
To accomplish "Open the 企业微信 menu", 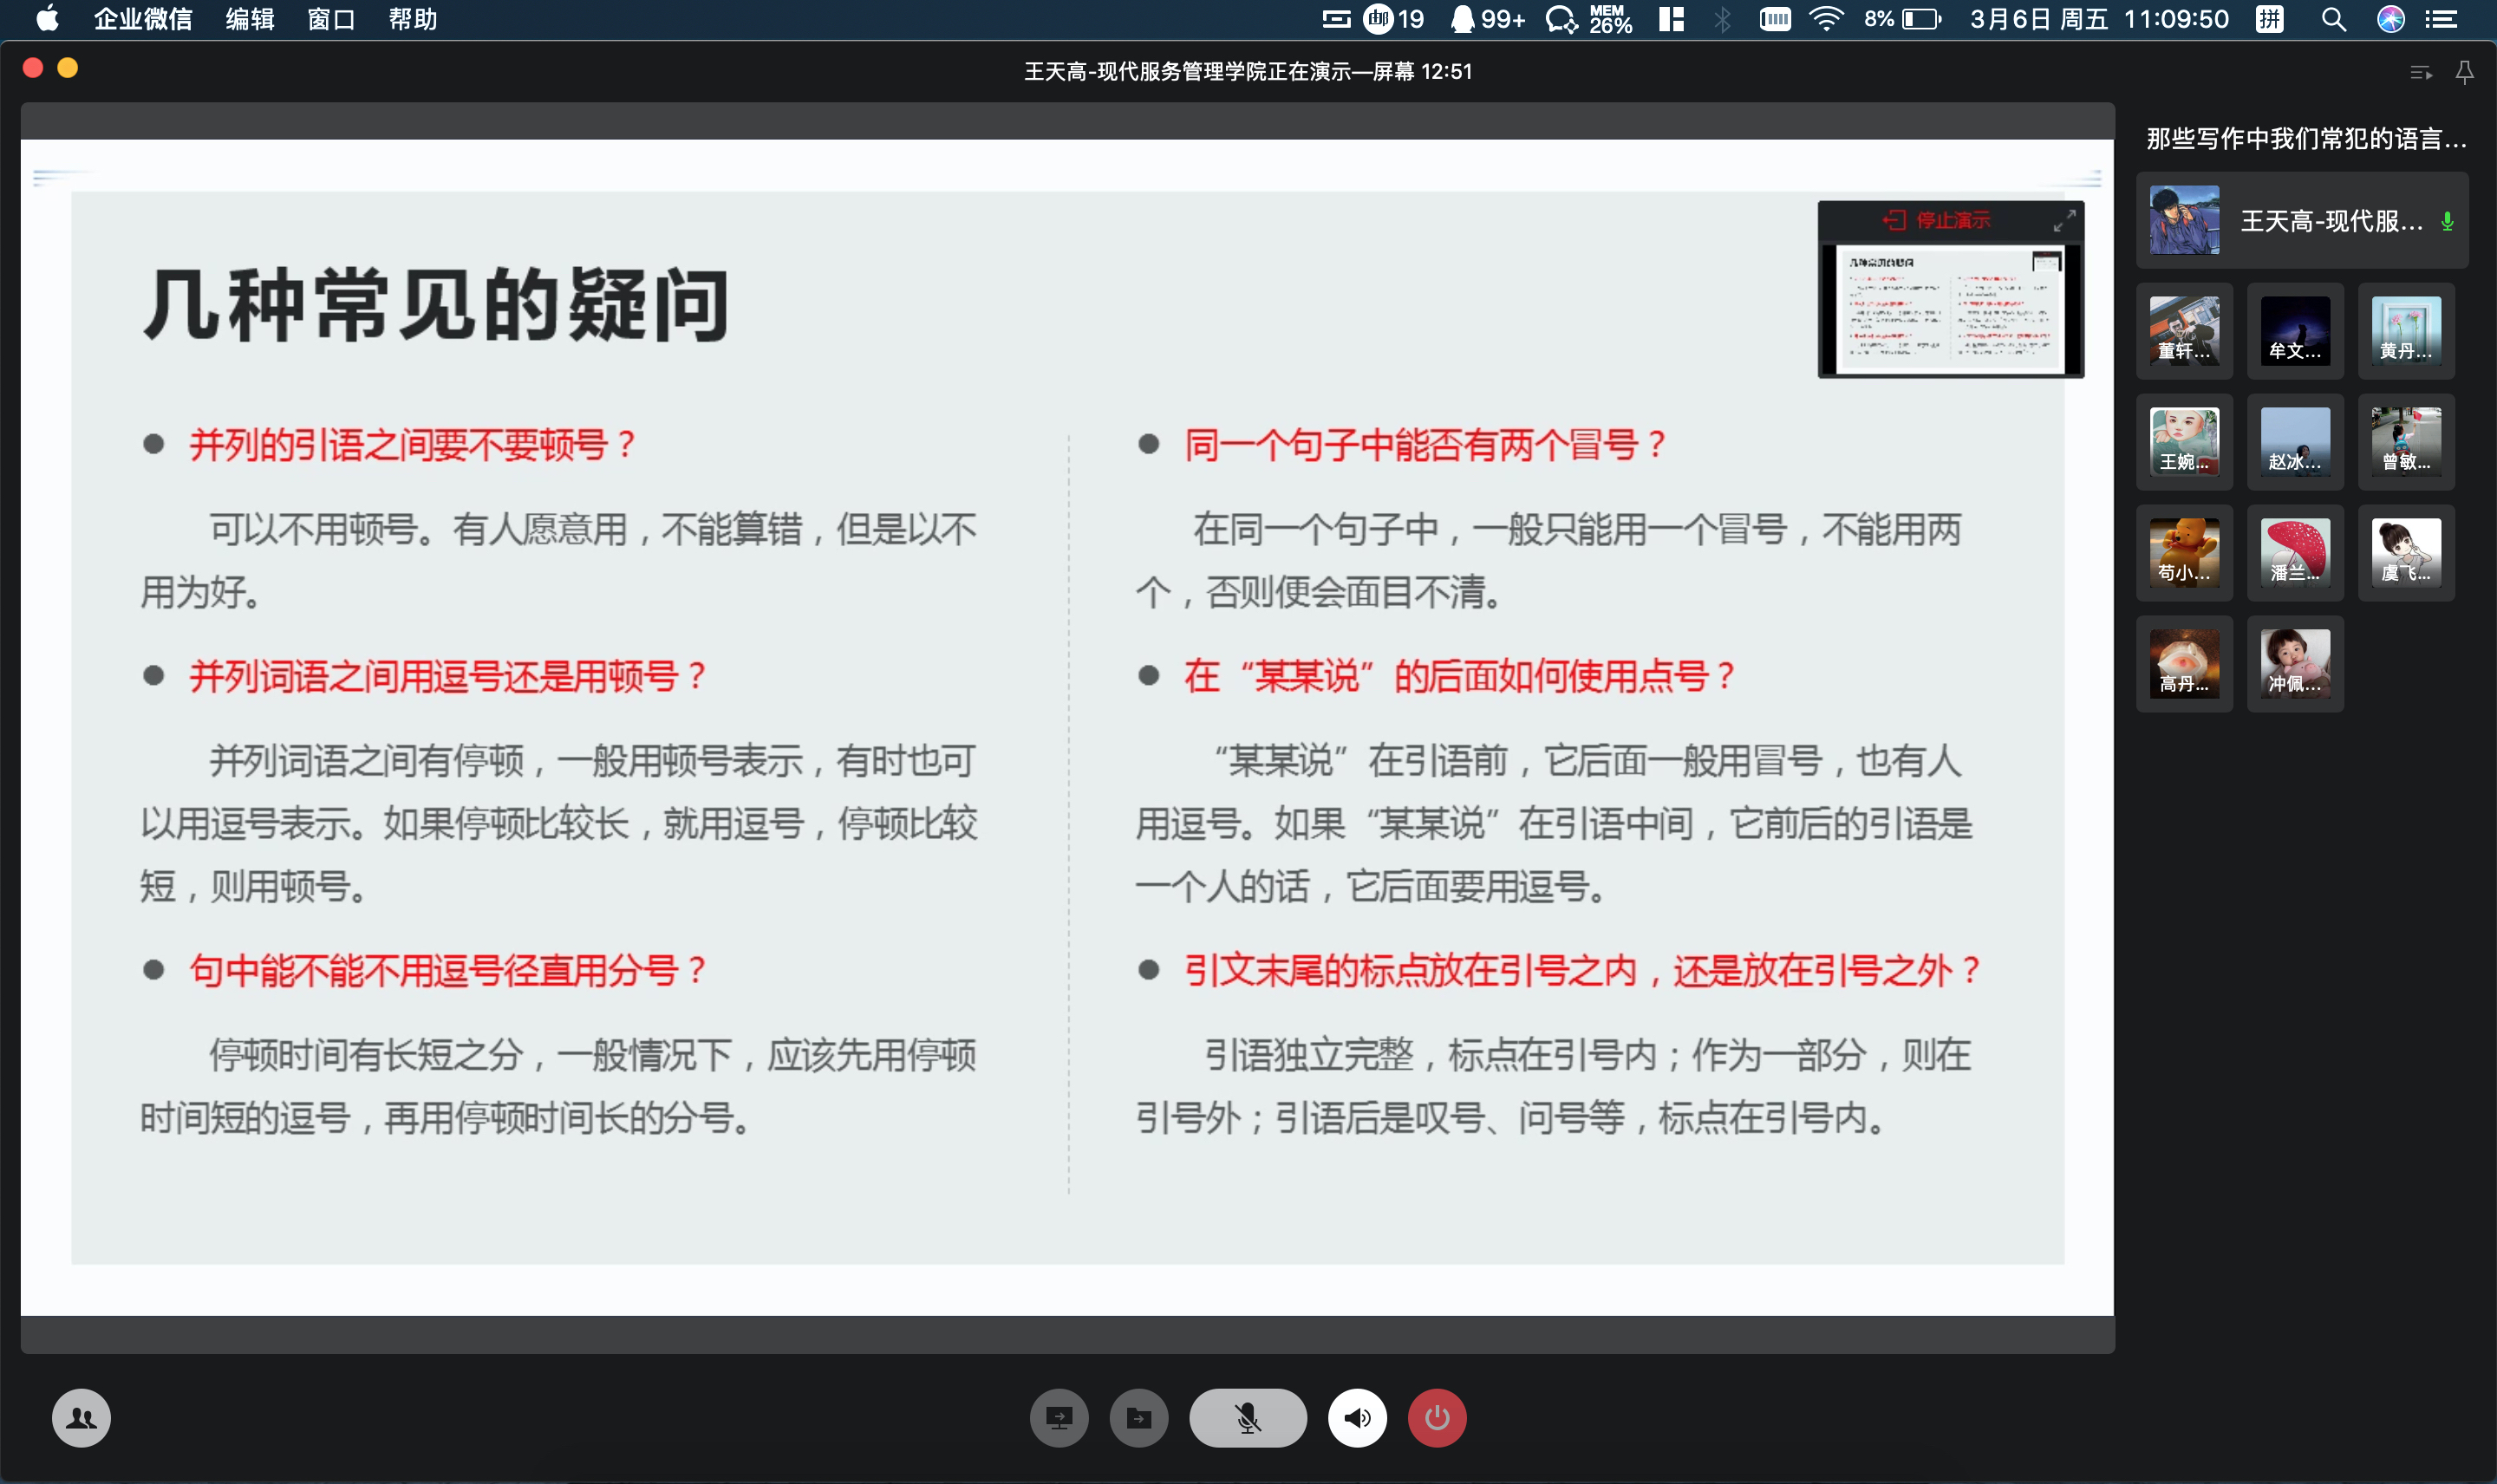I will pyautogui.click(x=143, y=19).
